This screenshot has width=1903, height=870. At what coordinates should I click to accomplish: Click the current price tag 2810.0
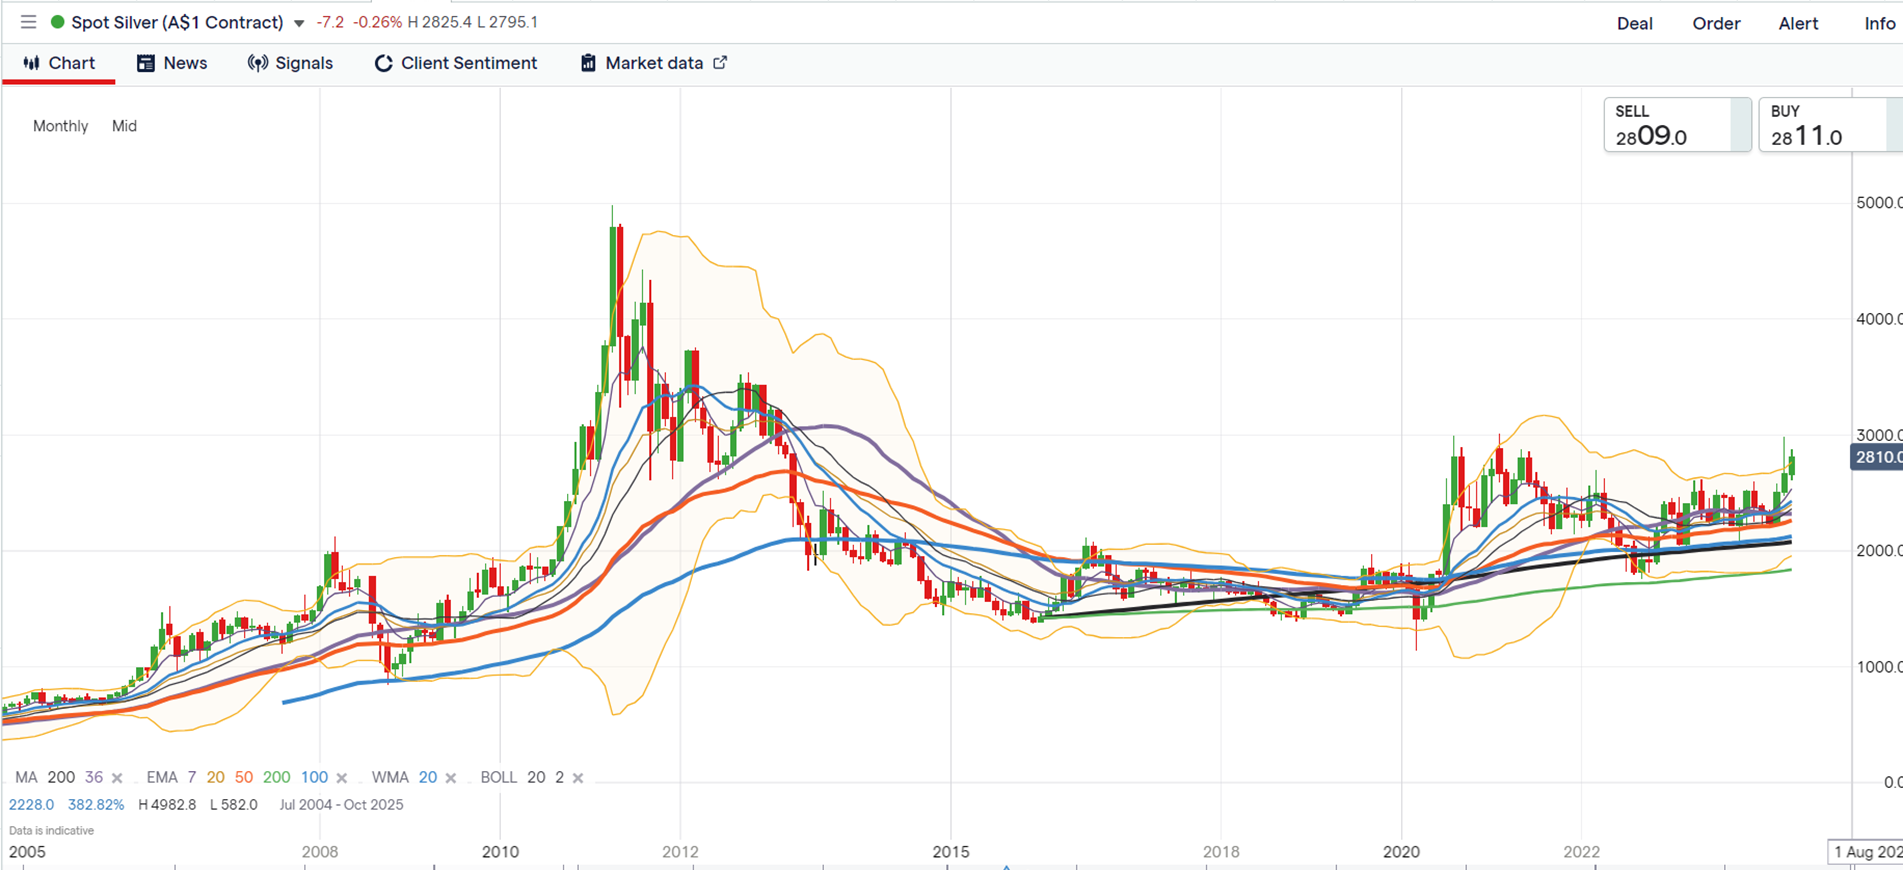[1877, 458]
